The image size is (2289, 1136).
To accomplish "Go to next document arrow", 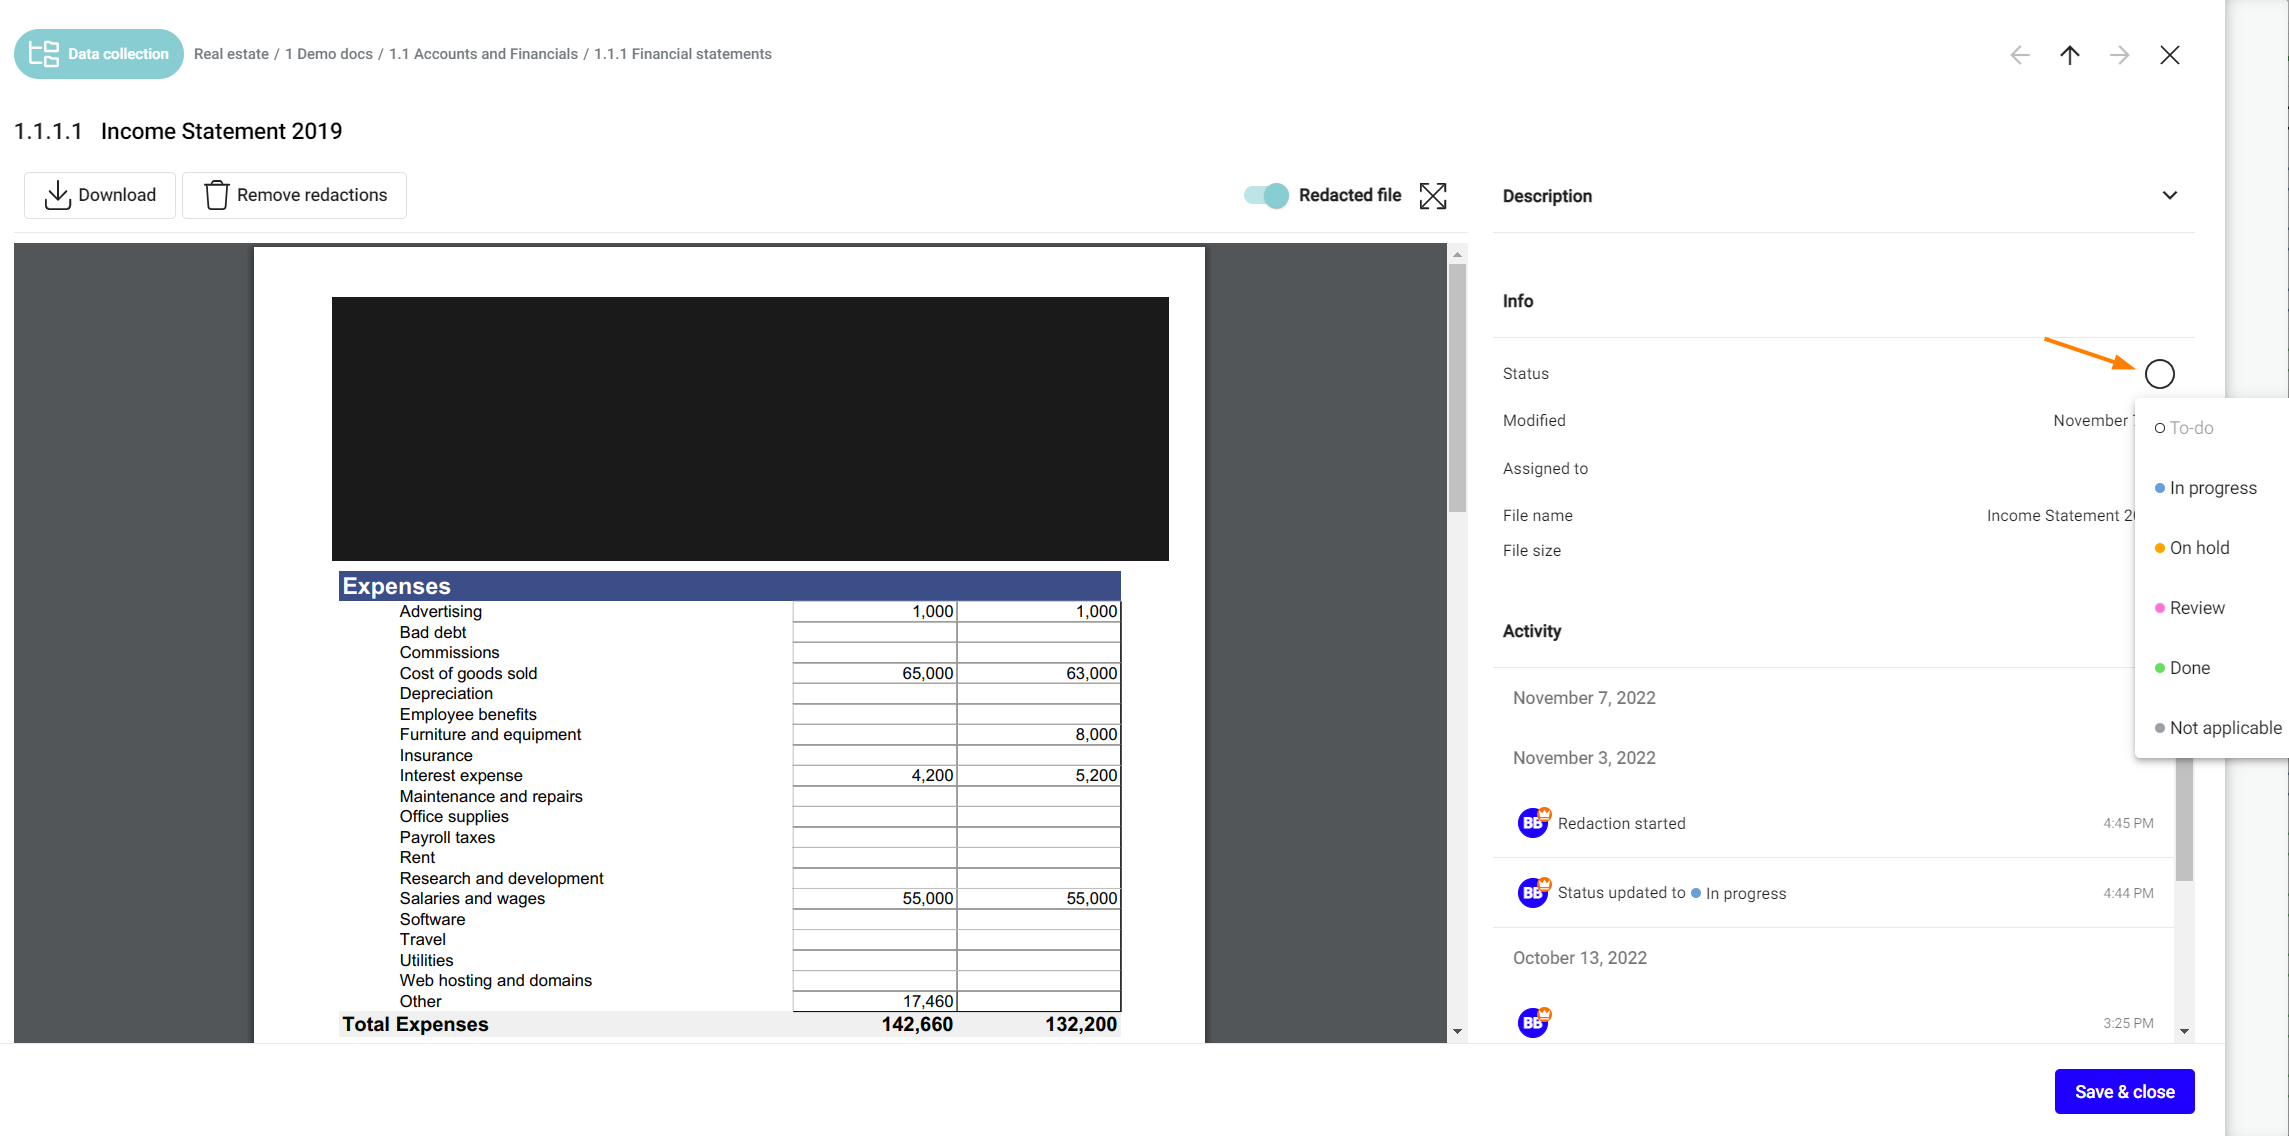I will [x=2119, y=55].
